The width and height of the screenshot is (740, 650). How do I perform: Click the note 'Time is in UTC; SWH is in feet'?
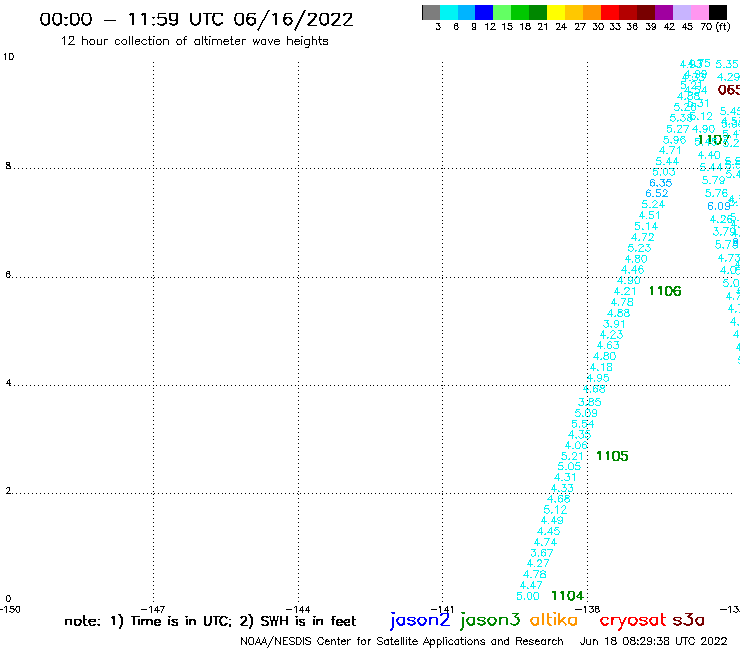click(210, 621)
